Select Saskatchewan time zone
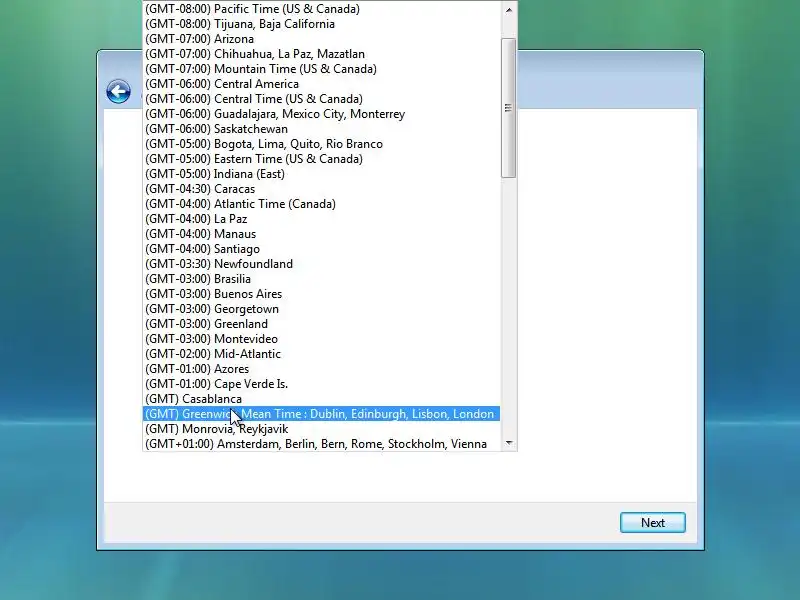800x600 pixels. (x=321, y=129)
